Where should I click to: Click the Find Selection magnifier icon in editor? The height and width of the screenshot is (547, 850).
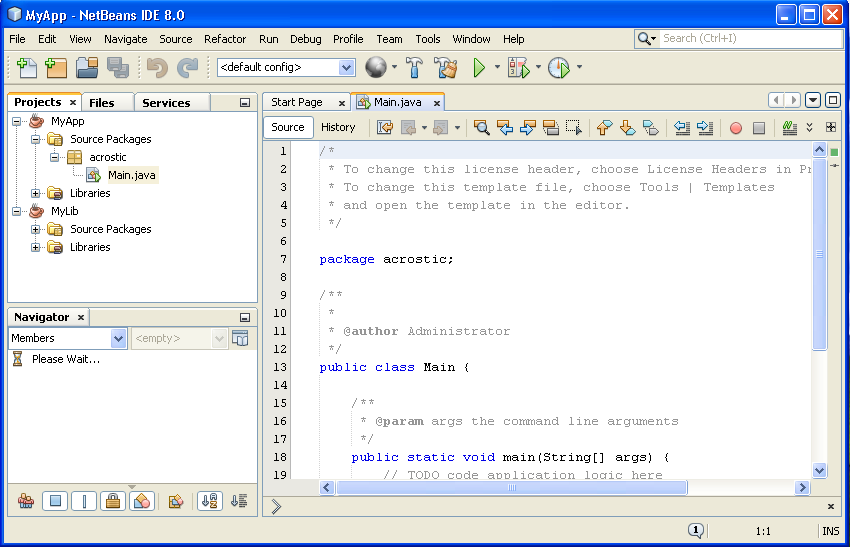point(482,128)
